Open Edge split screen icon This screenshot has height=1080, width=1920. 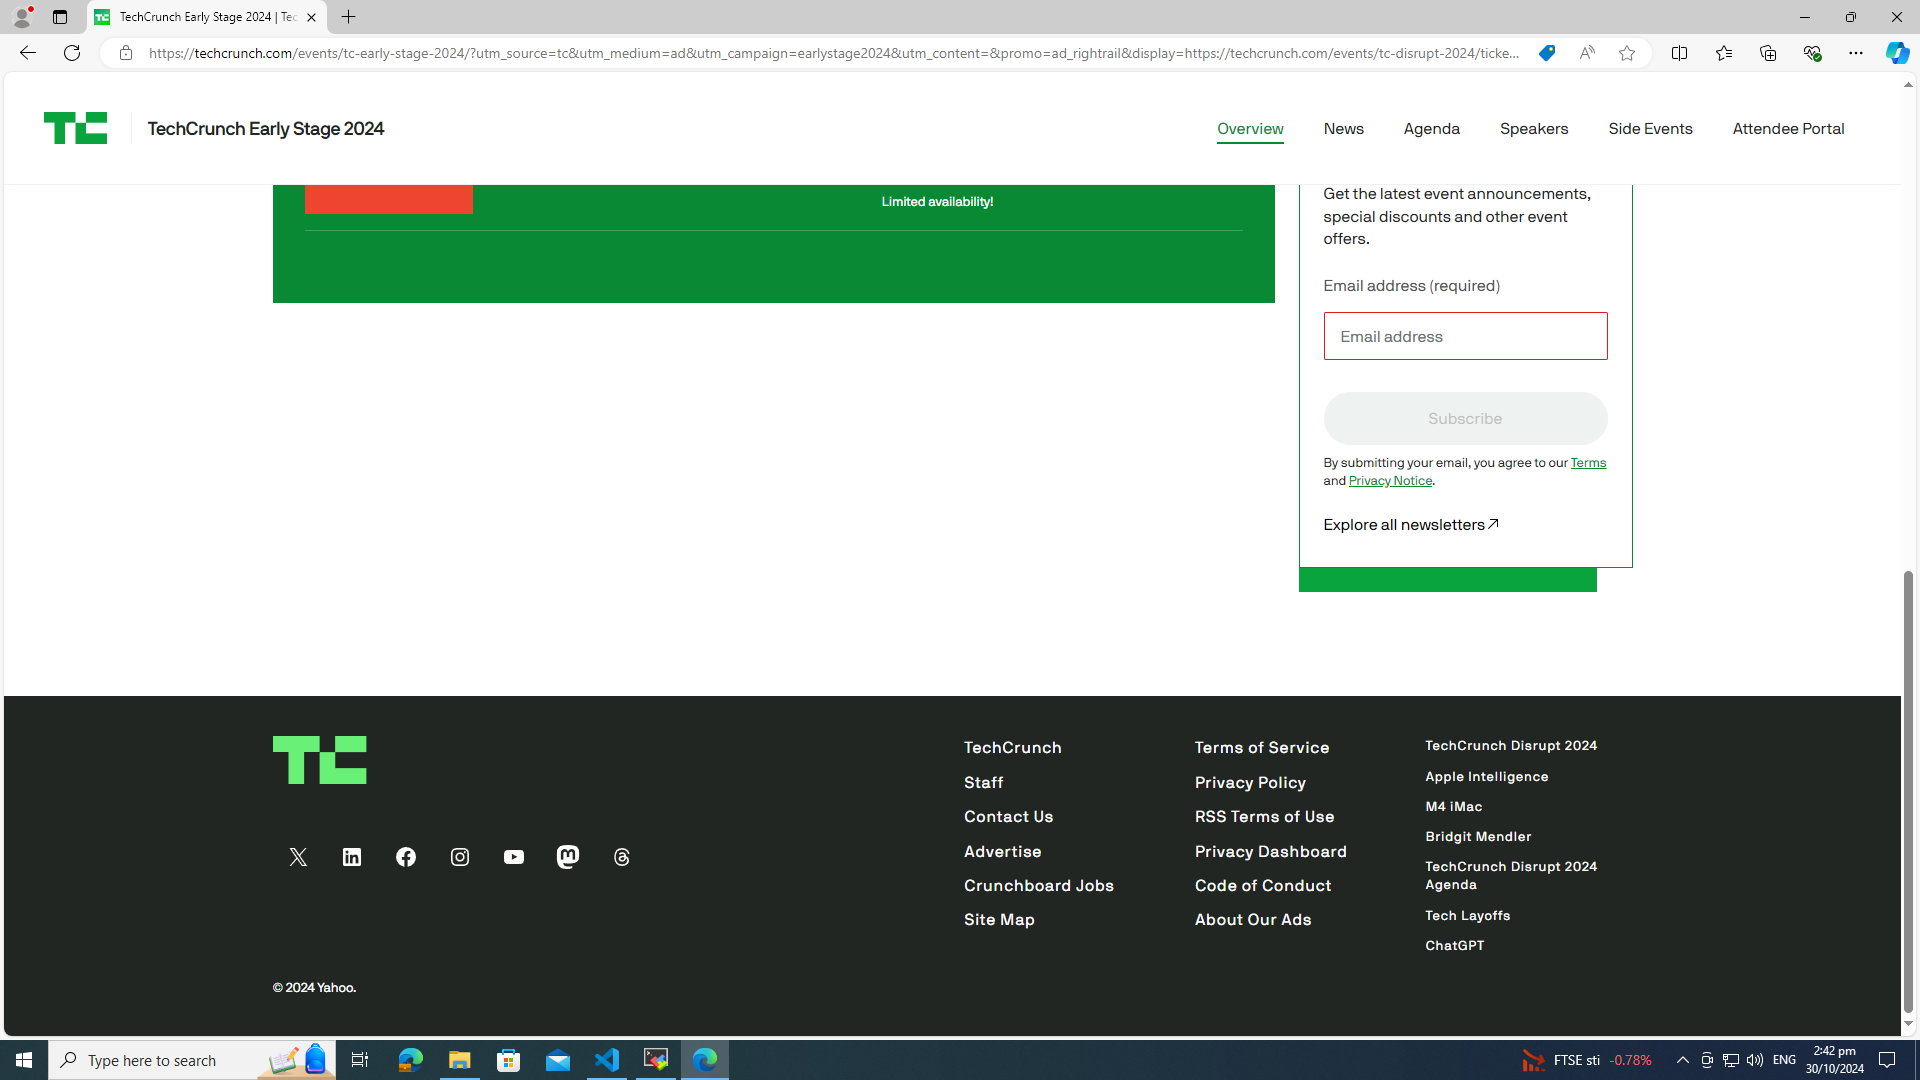[x=1679, y=53]
